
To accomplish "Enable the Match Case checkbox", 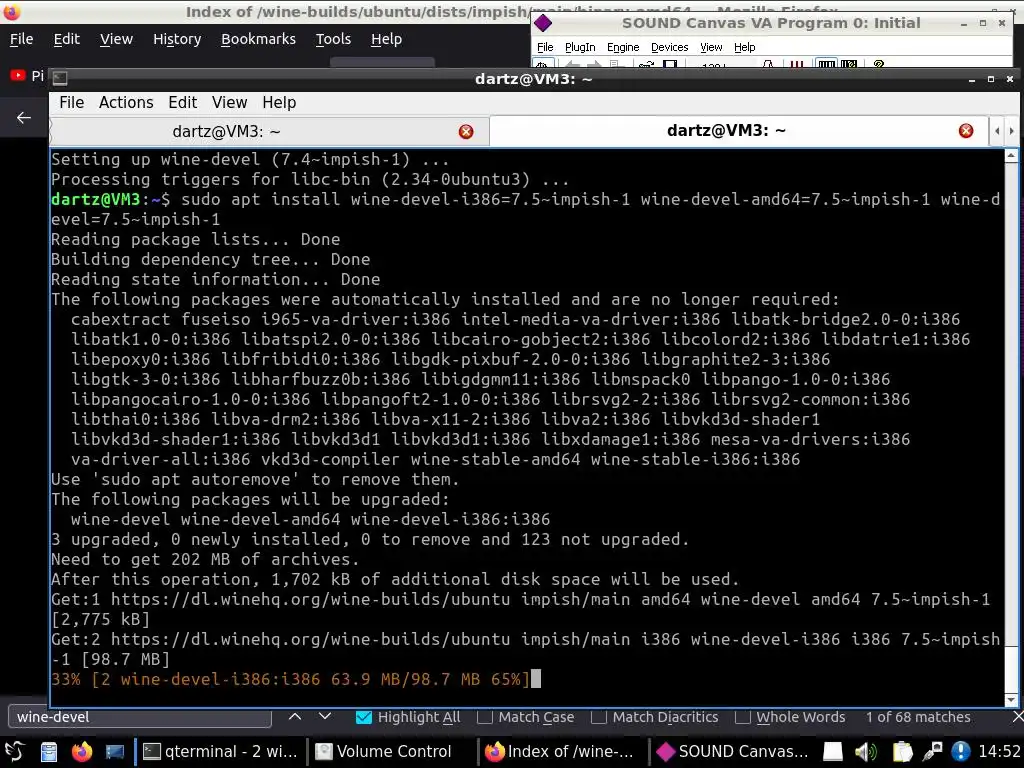I will click(485, 717).
